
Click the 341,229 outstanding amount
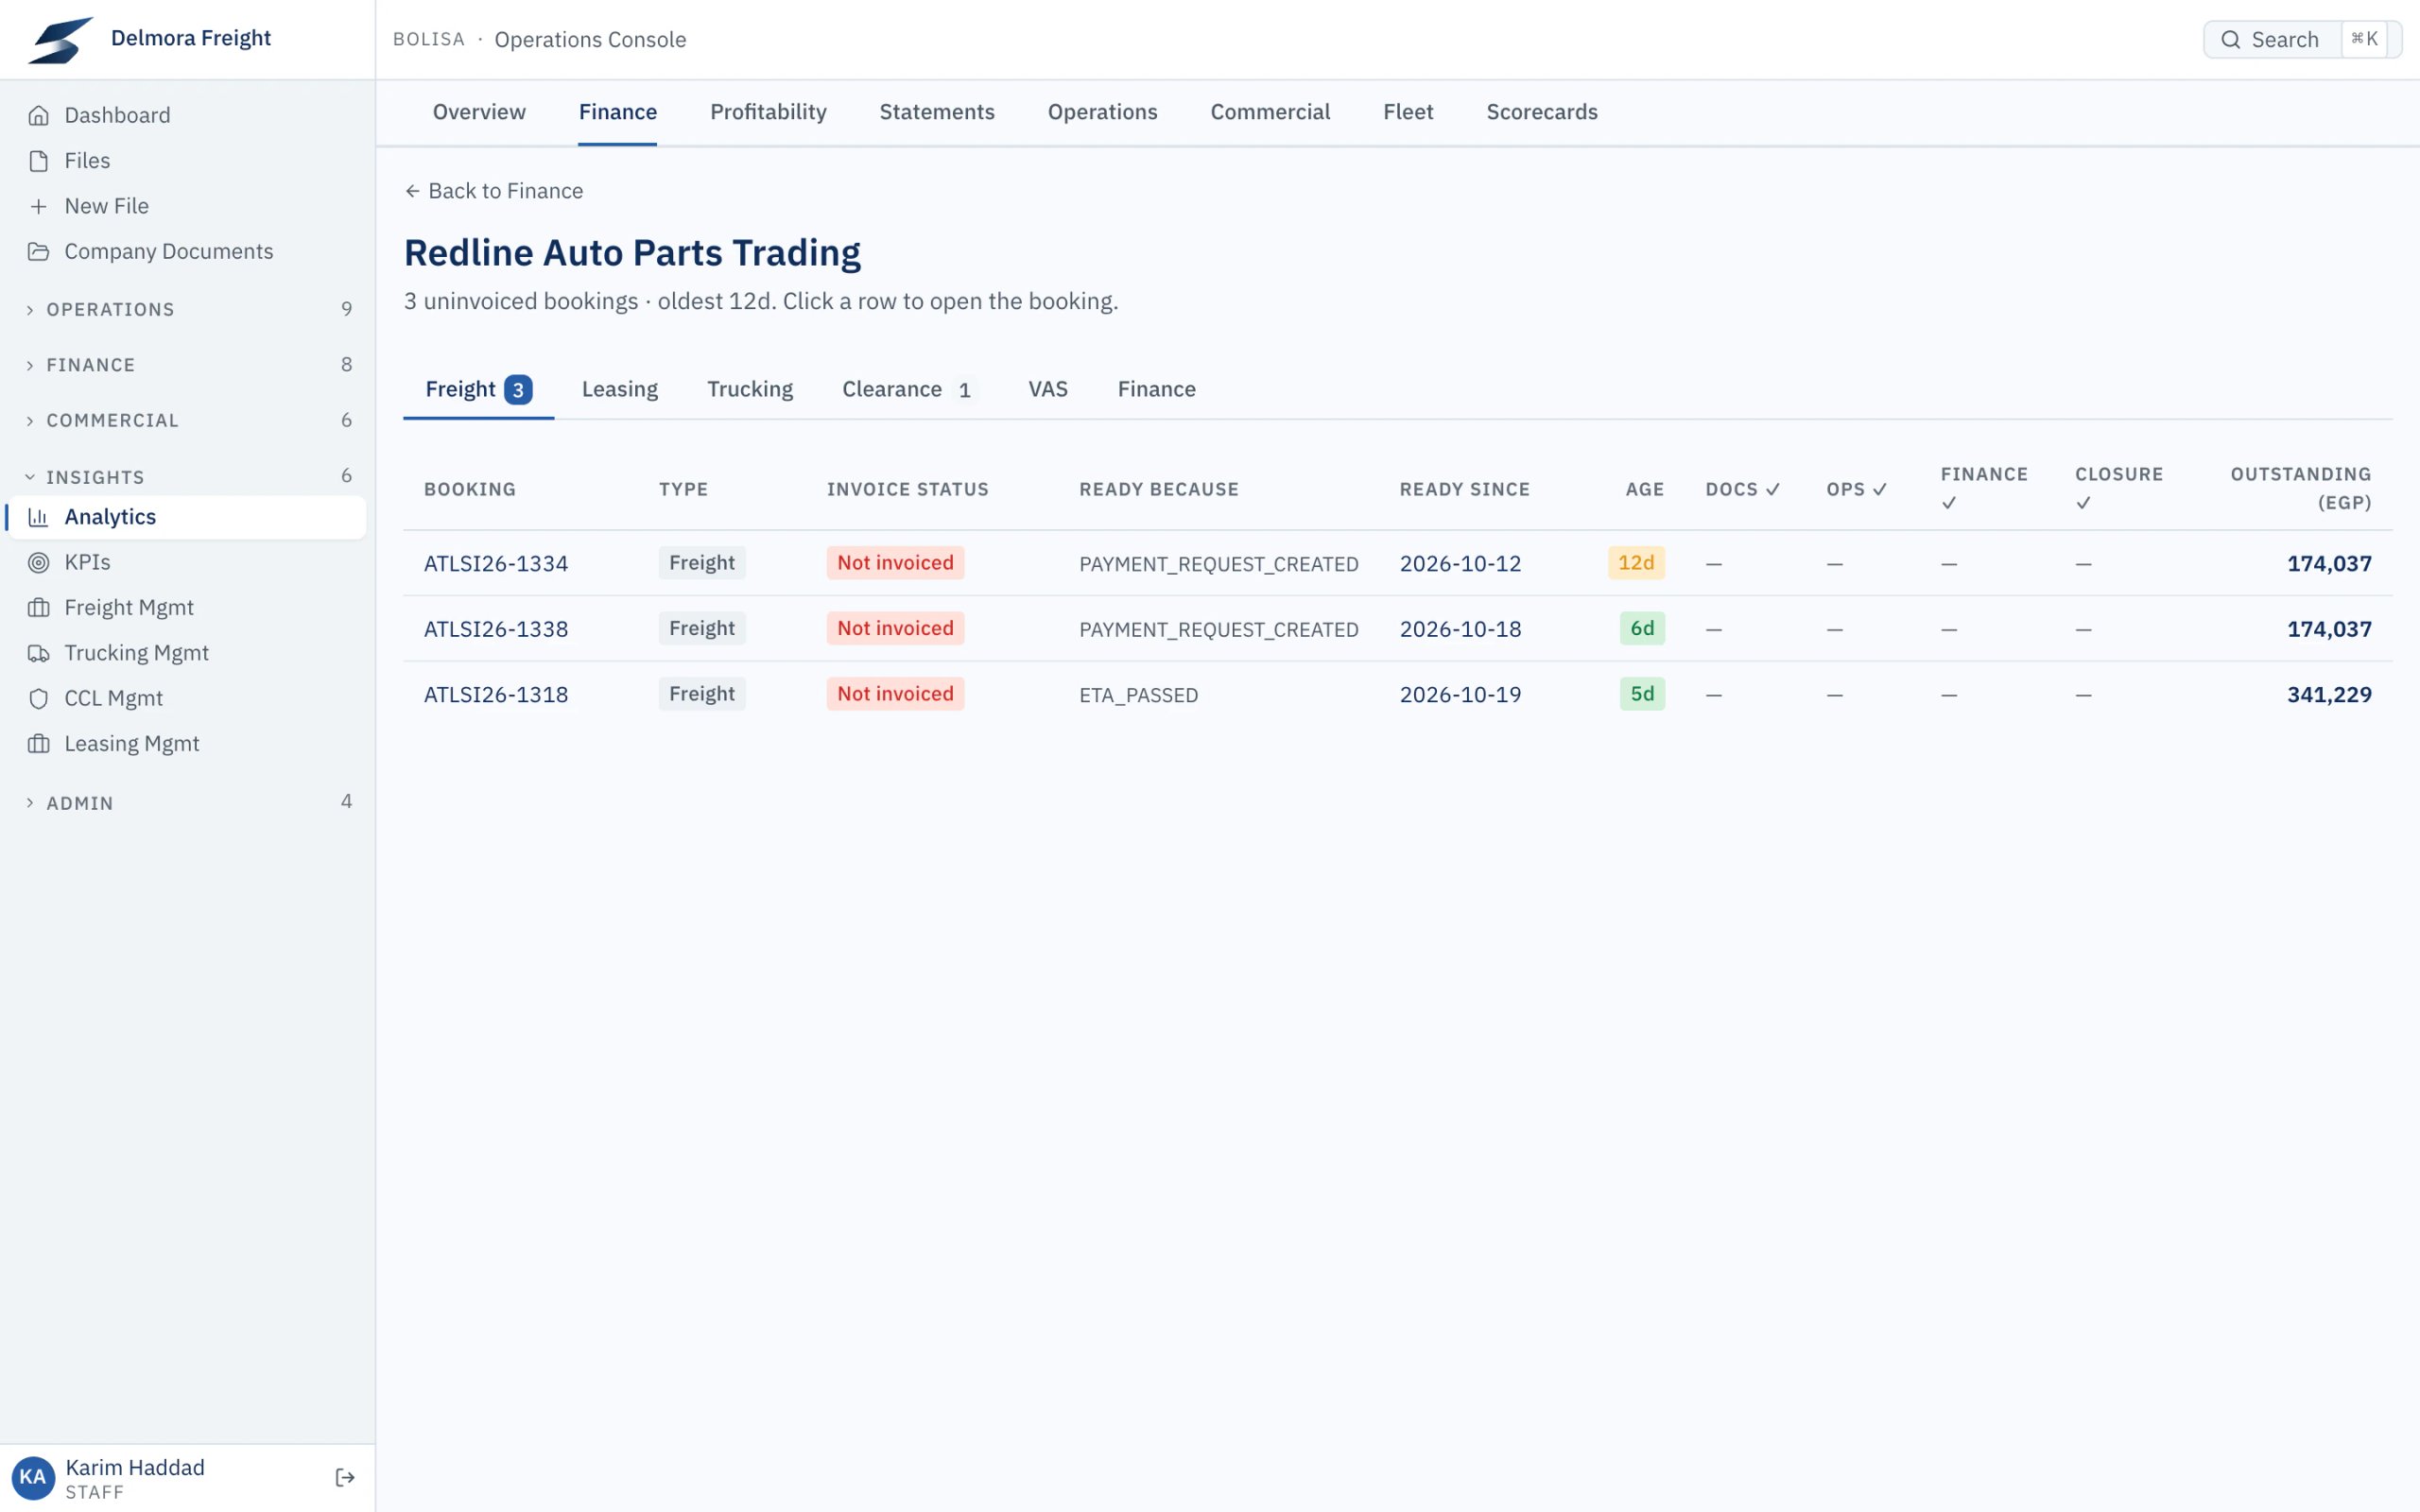(2329, 694)
